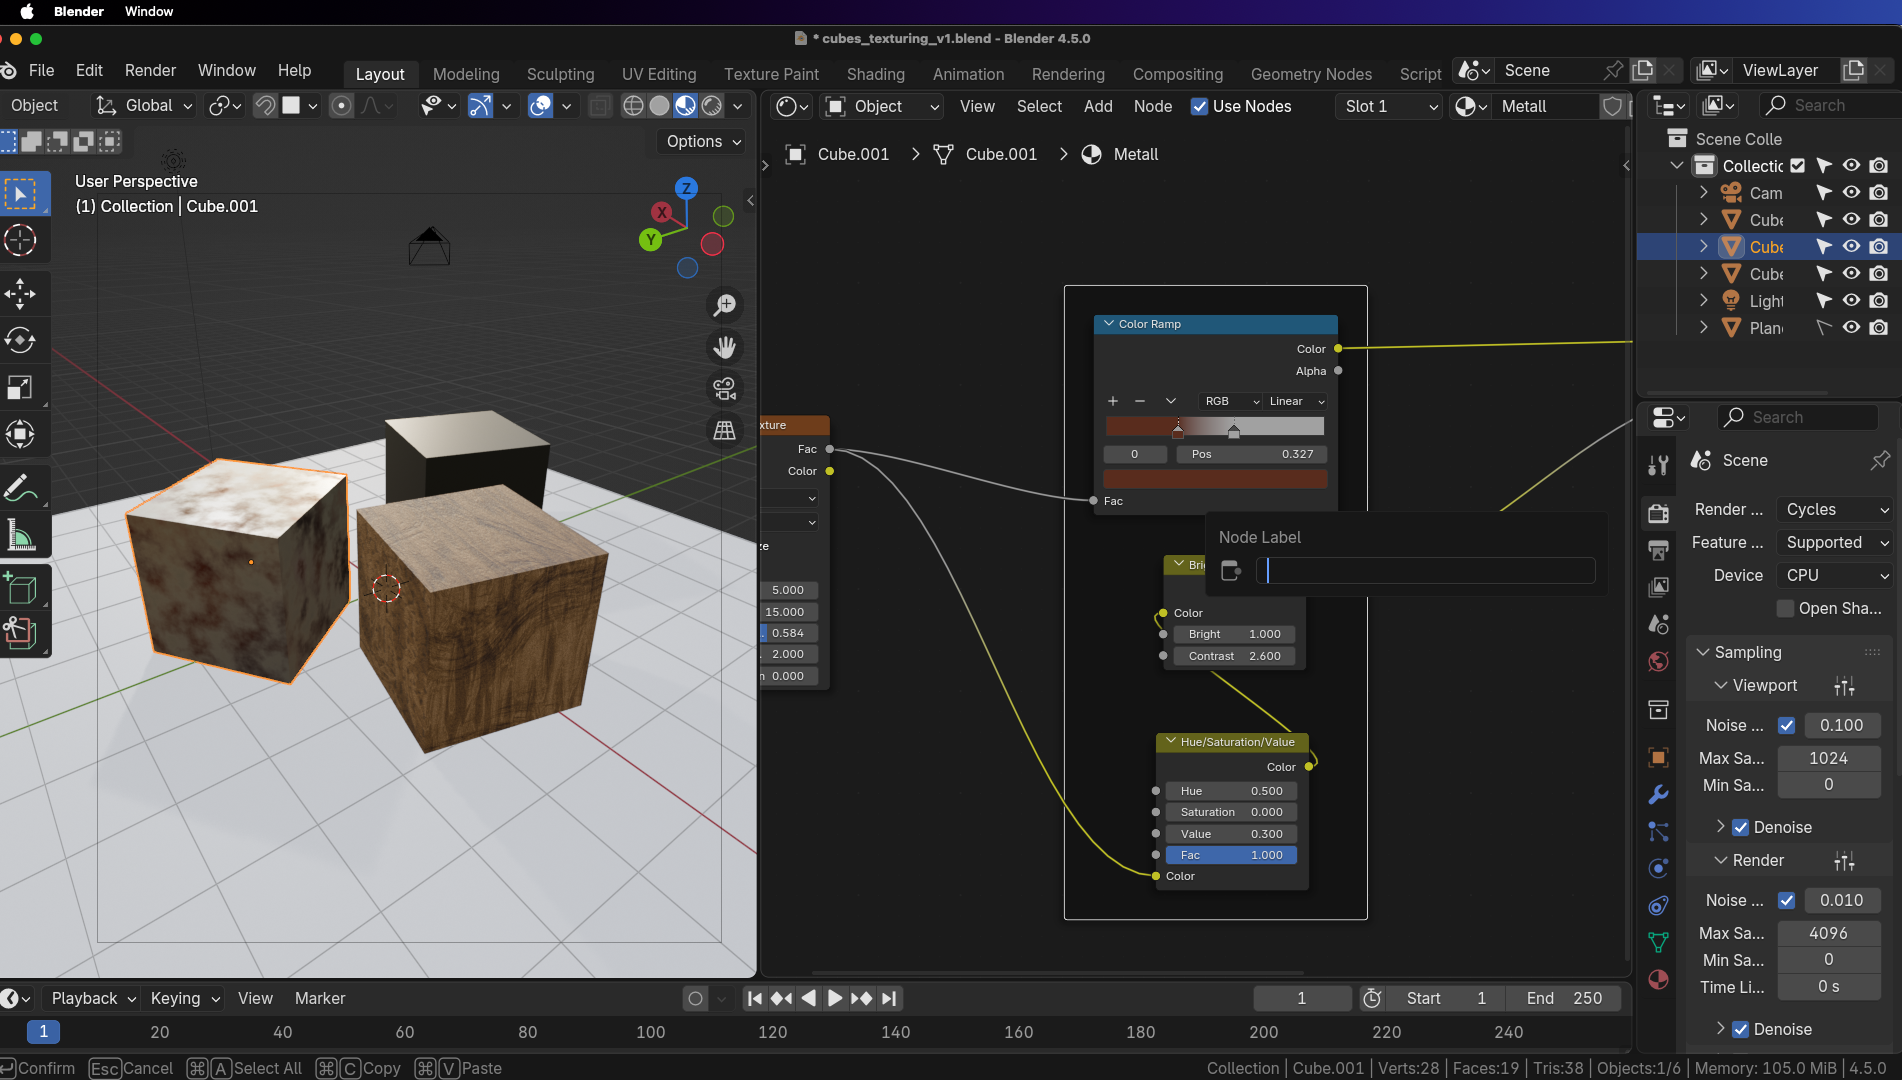Viewport: 1902px width, 1080px height.
Task: Open the Render menu
Action: click(x=150, y=70)
